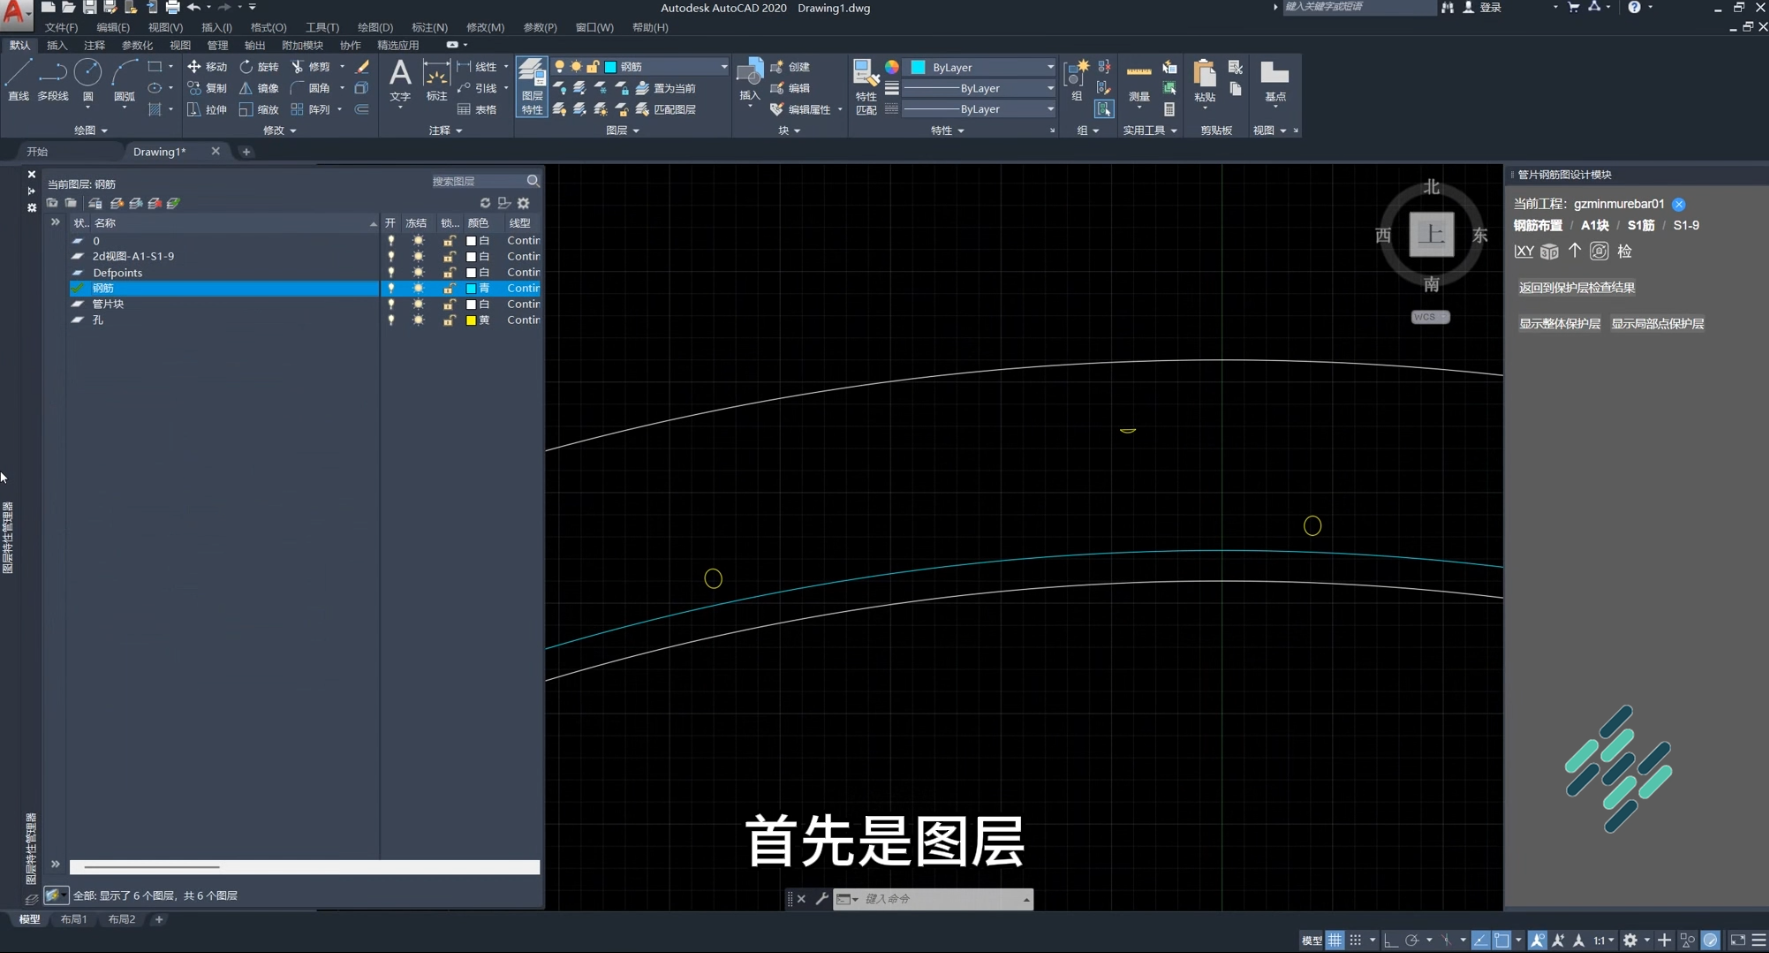Viewport: 1769px width, 953px height.
Task: Toggle grid display in status bar
Action: (1335, 940)
